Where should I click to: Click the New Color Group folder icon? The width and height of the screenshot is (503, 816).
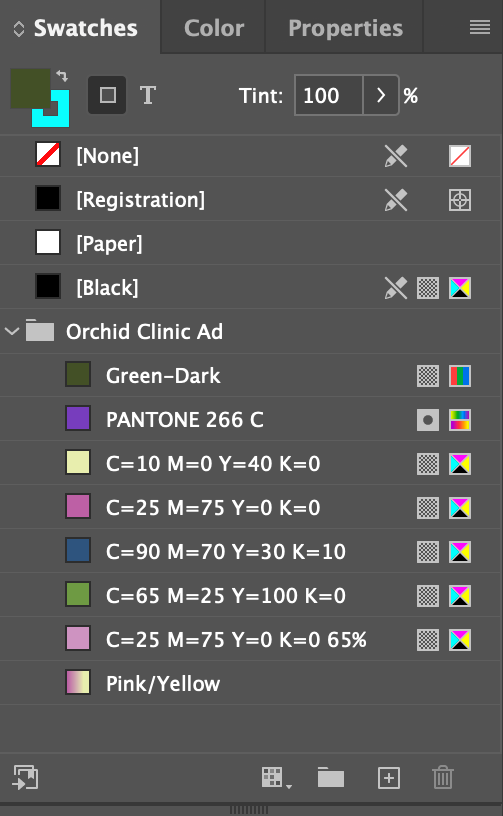[x=331, y=777]
